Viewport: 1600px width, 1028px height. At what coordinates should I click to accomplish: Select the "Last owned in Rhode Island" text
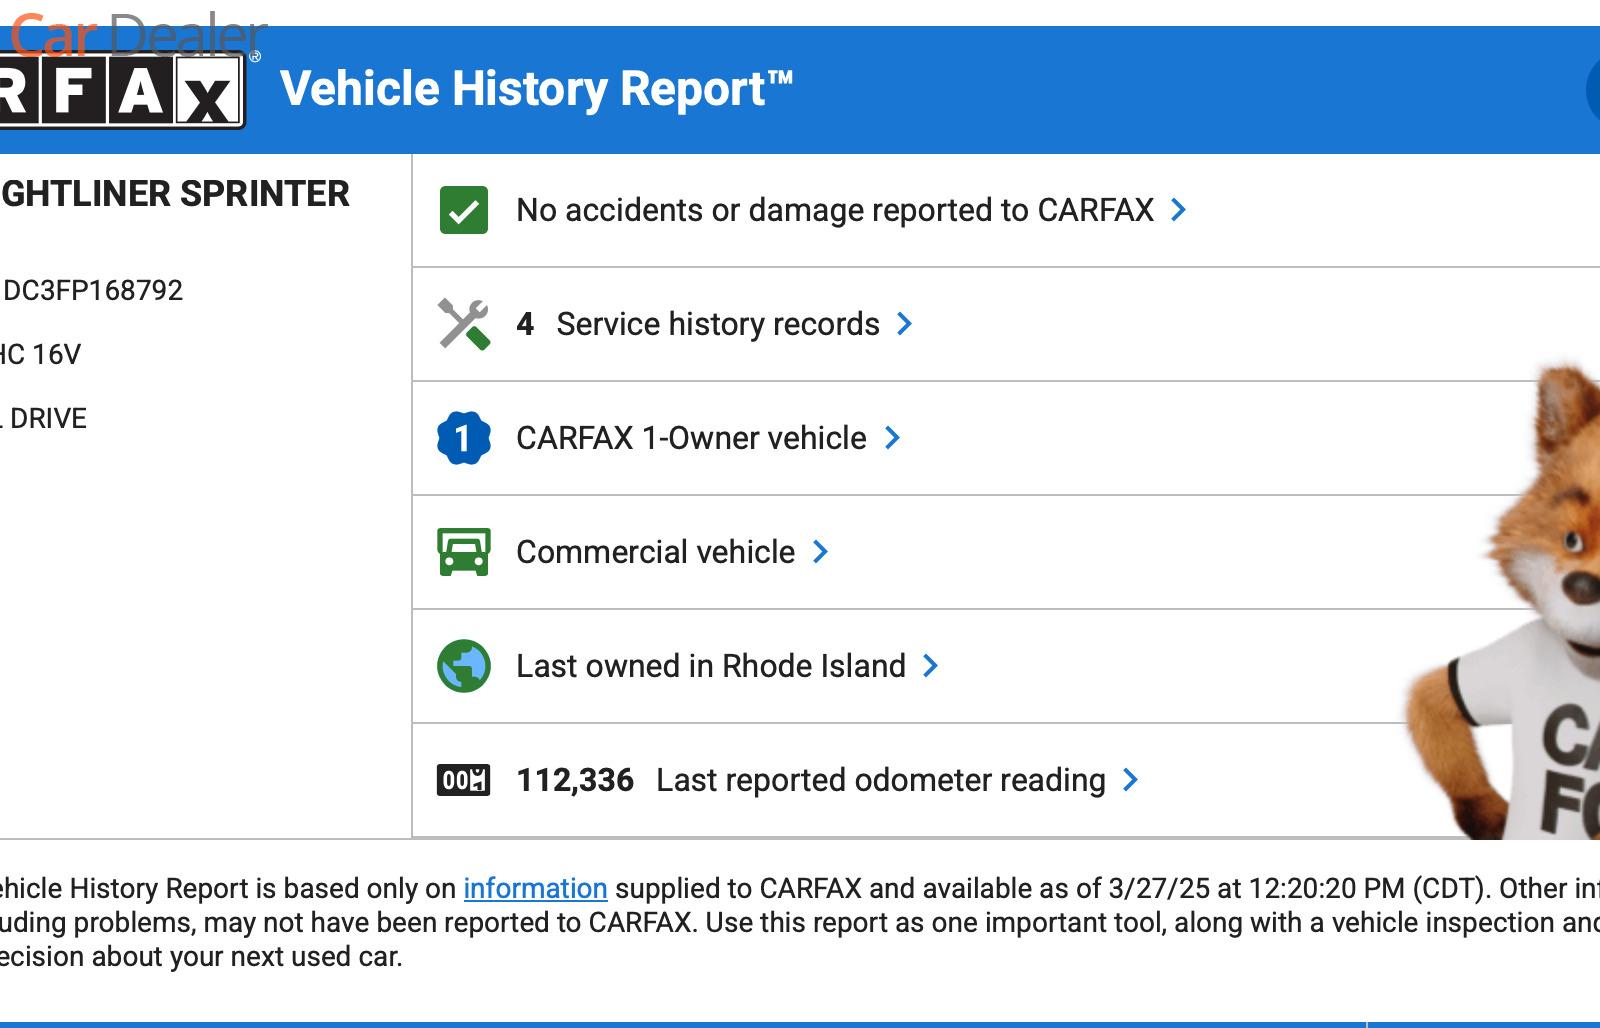click(711, 666)
